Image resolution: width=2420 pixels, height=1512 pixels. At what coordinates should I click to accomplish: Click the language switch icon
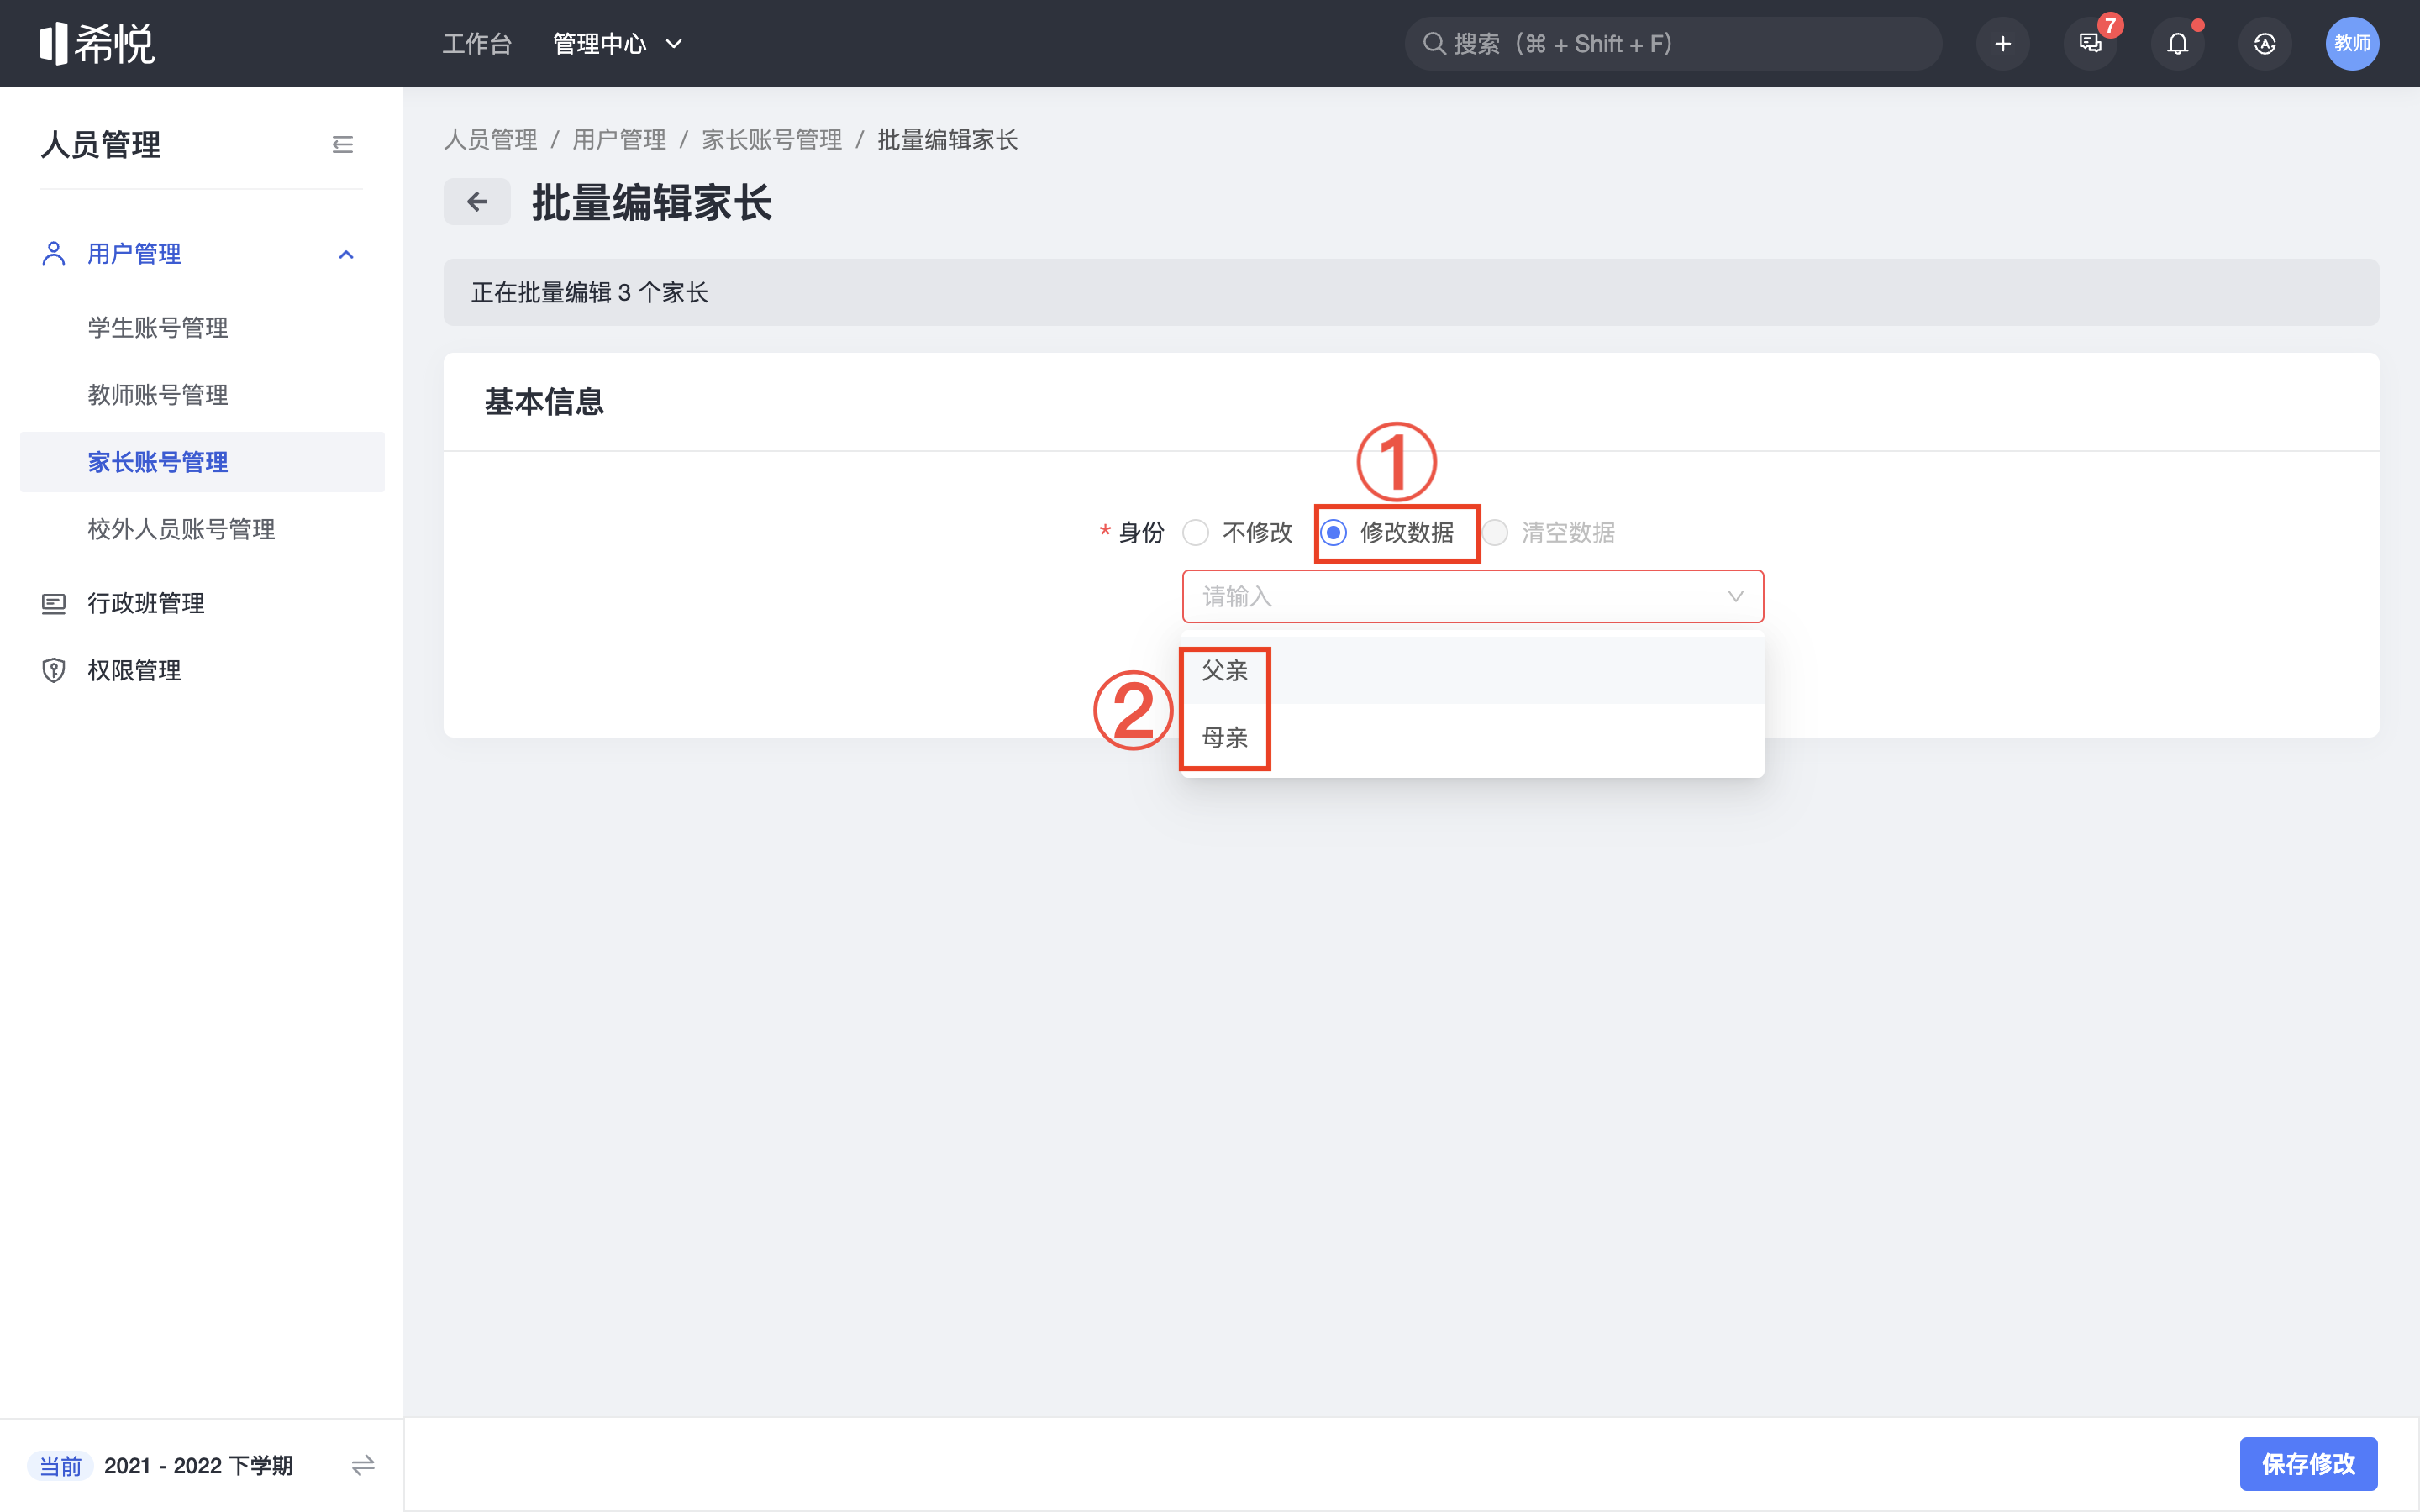click(2265, 44)
